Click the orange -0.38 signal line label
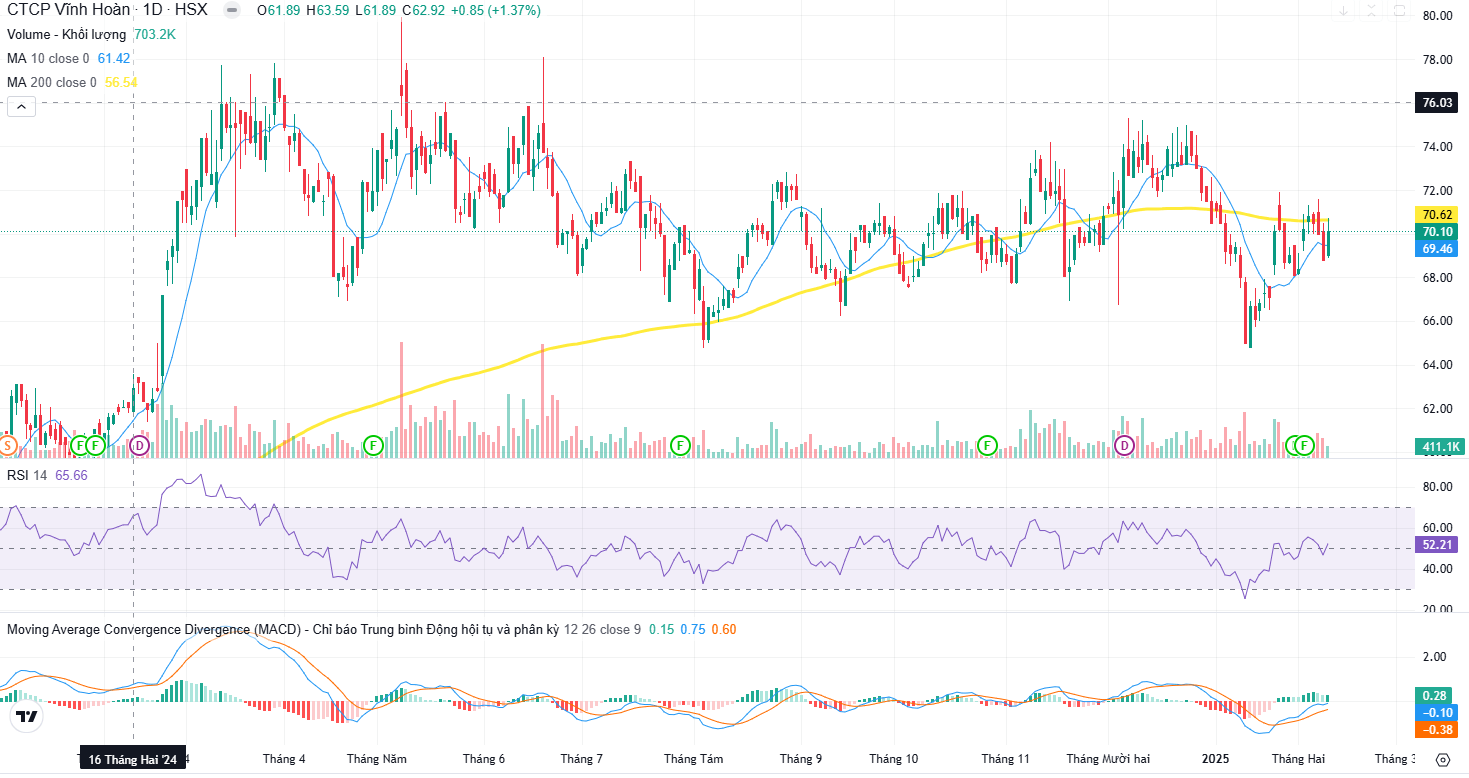 (x=1437, y=730)
